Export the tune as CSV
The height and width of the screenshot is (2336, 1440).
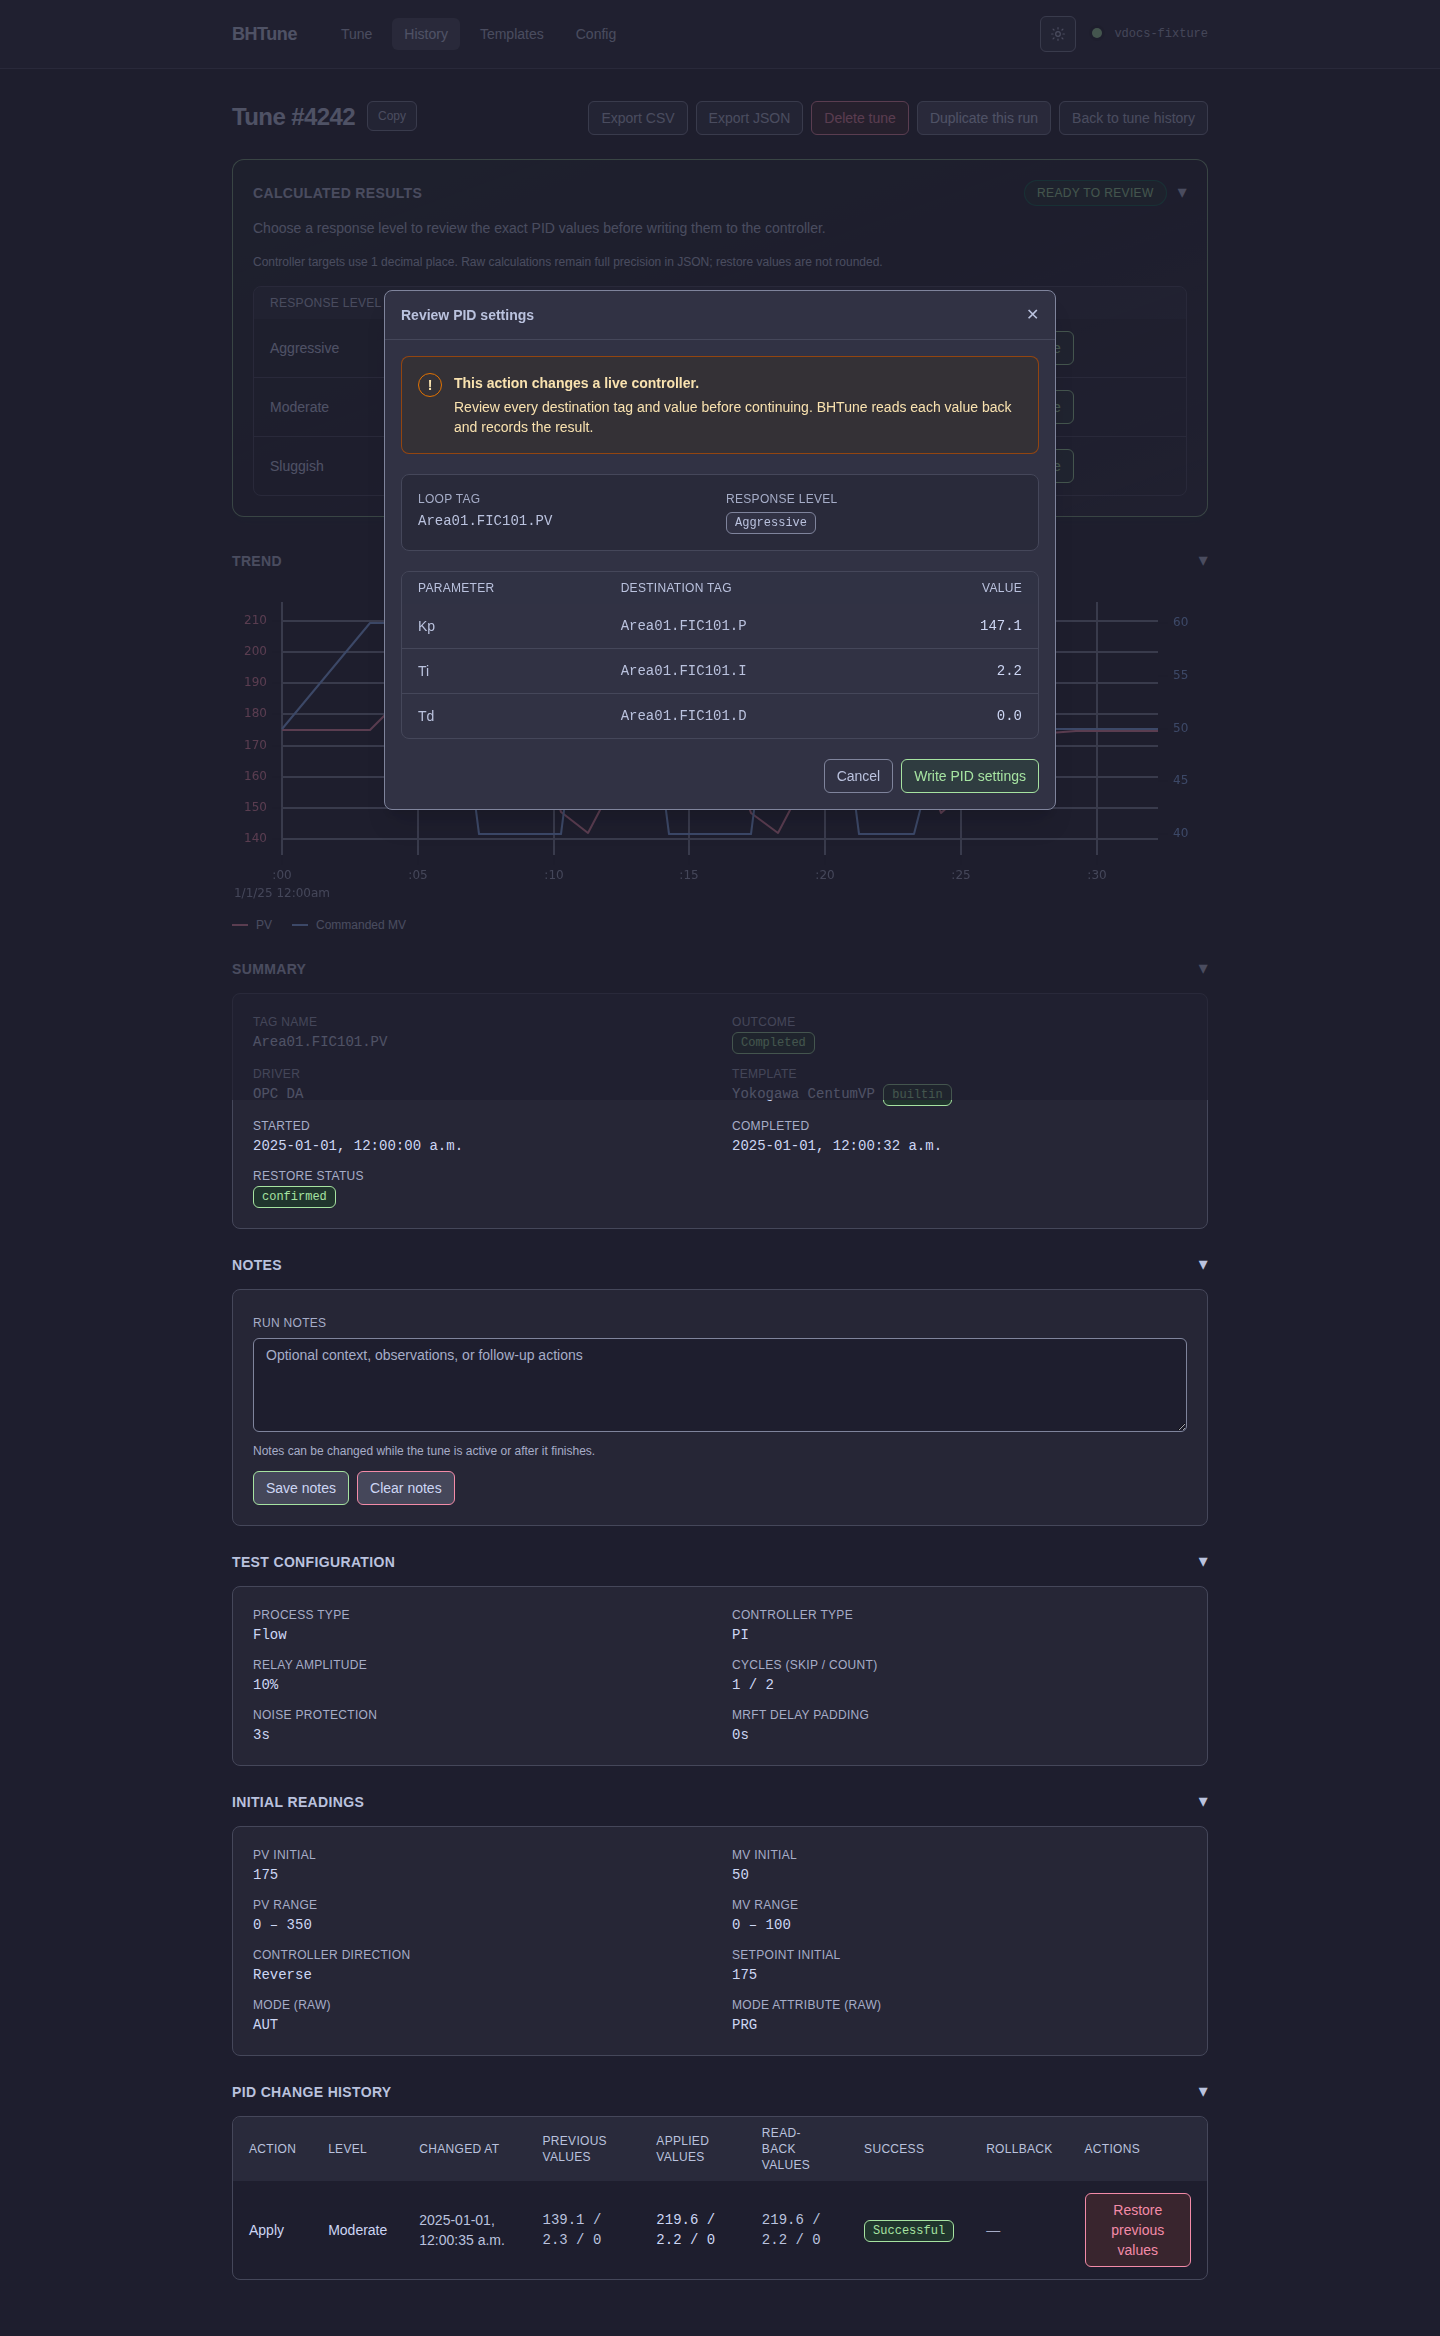tap(638, 118)
